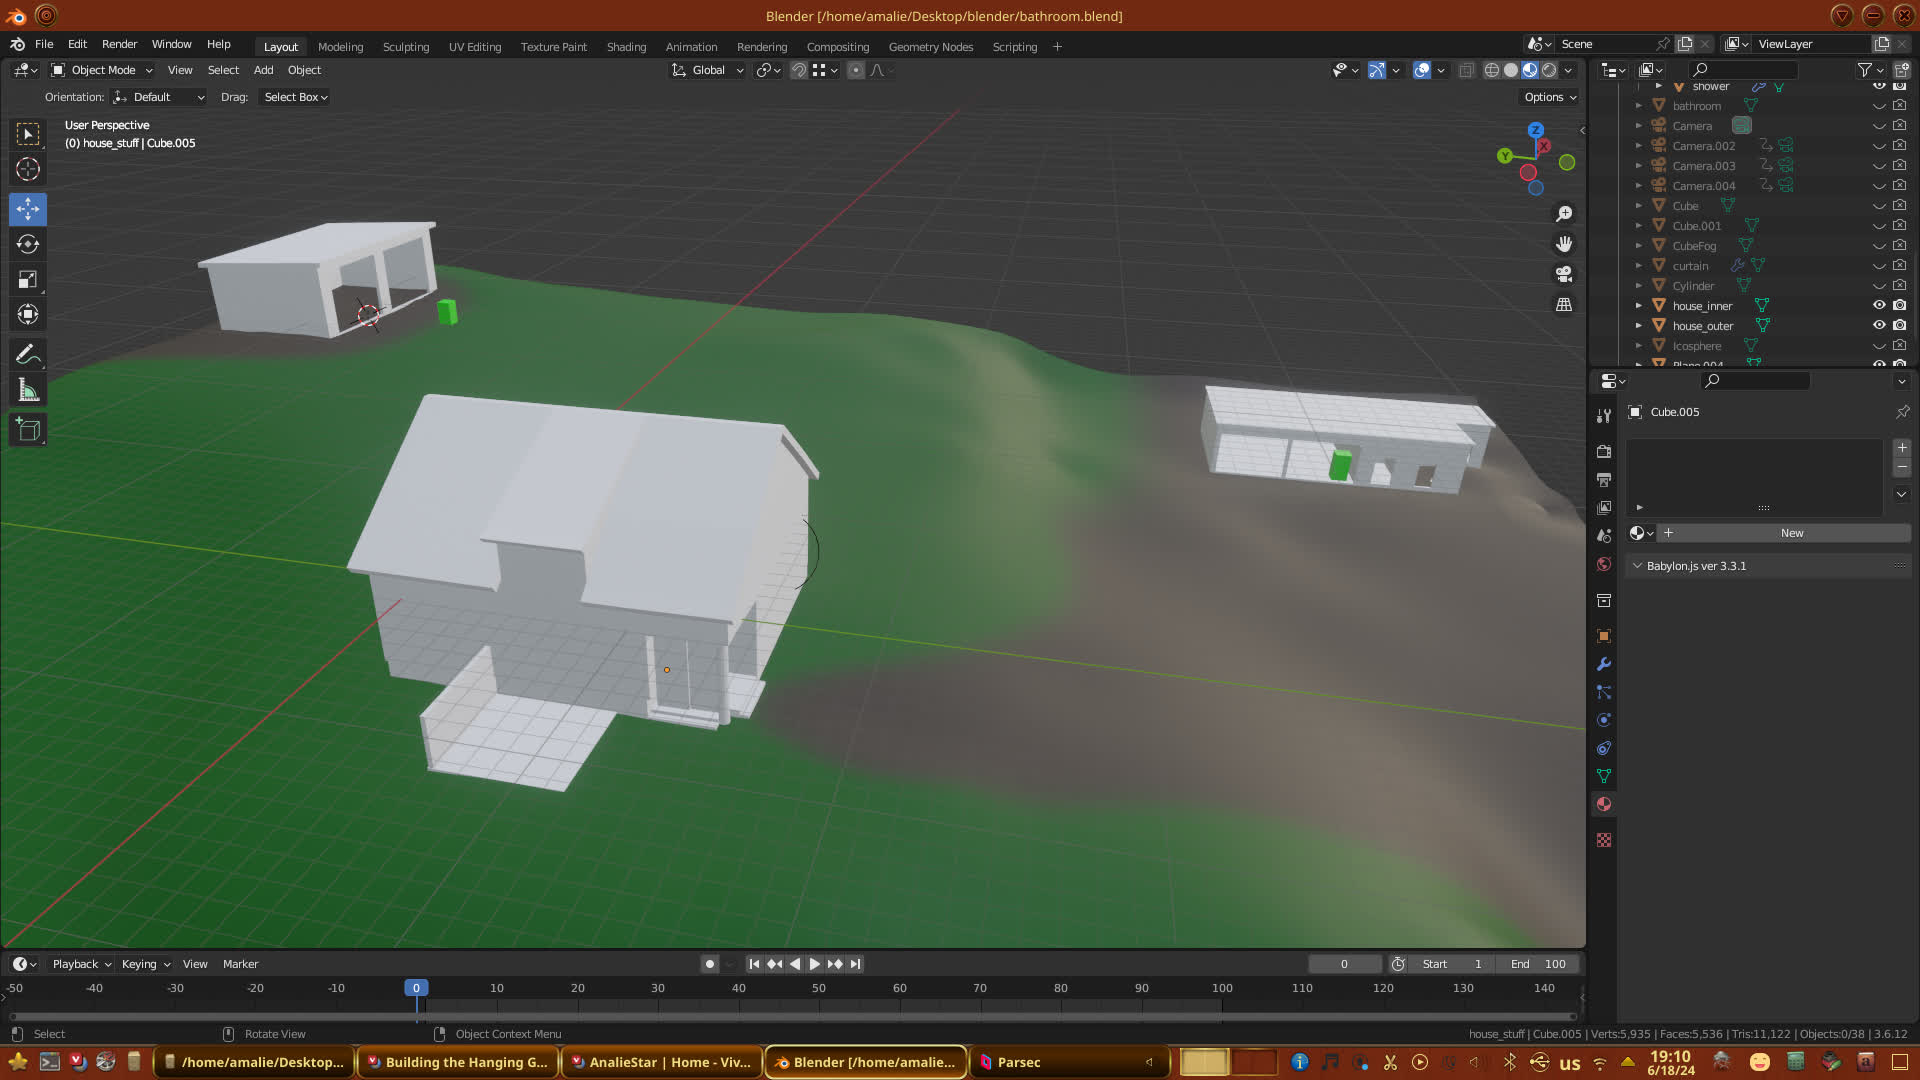Select the Move tool in toolbar

click(x=28, y=209)
